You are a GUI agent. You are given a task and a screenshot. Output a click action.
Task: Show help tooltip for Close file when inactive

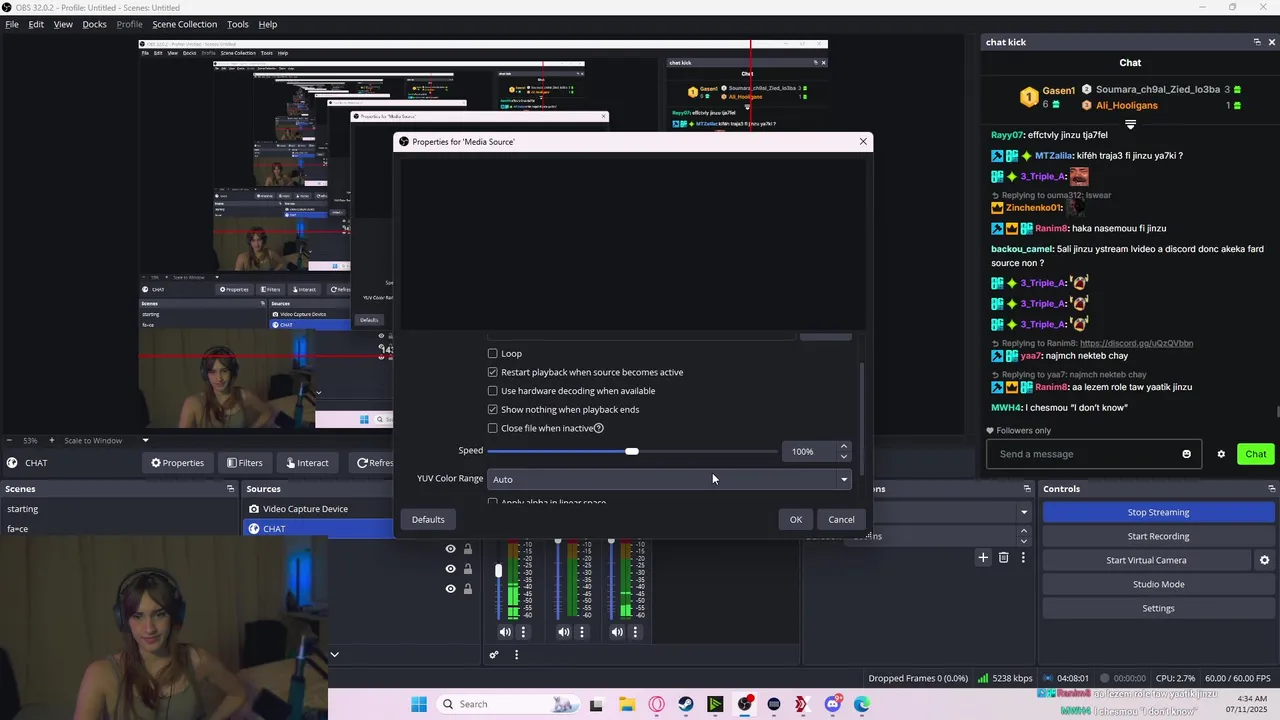[599, 428]
